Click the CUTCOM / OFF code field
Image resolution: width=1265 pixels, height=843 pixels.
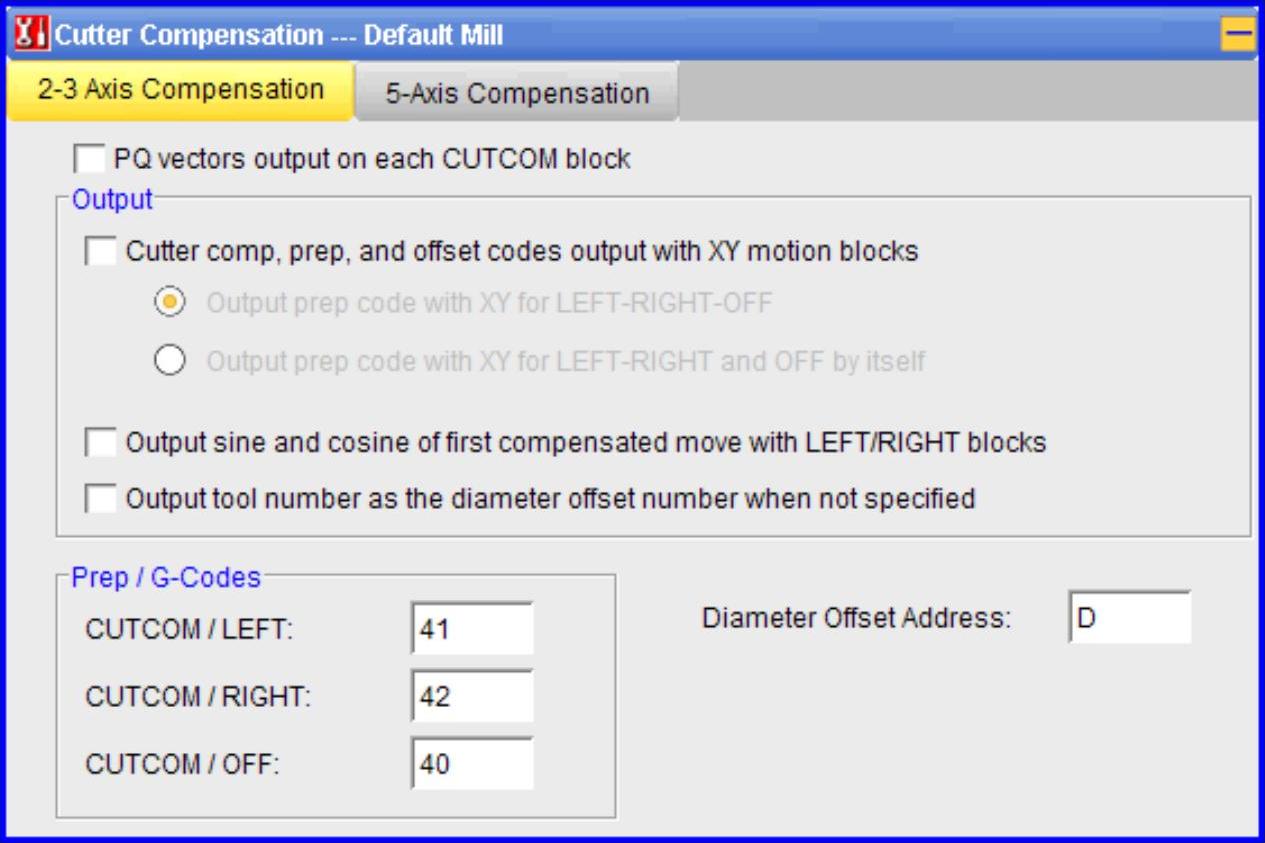point(472,764)
